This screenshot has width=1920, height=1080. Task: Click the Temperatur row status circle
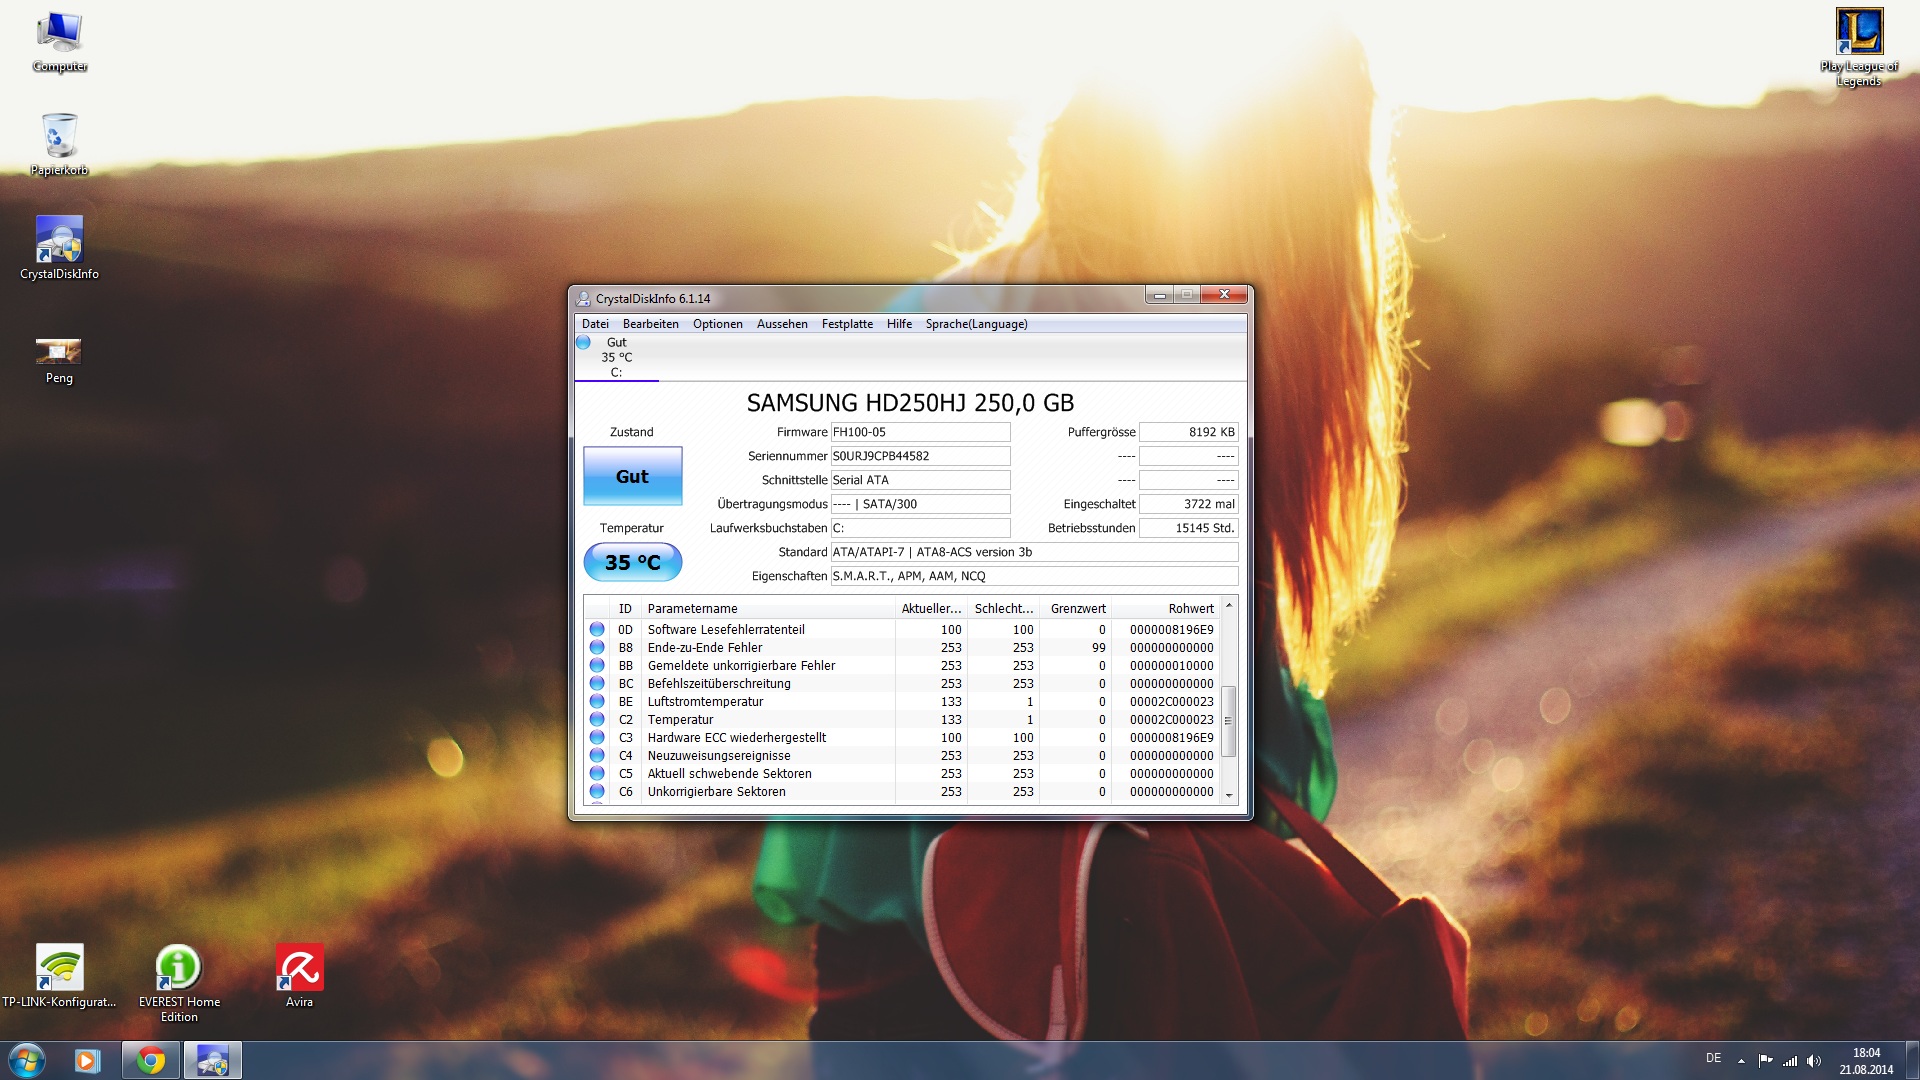[x=597, y=720]
